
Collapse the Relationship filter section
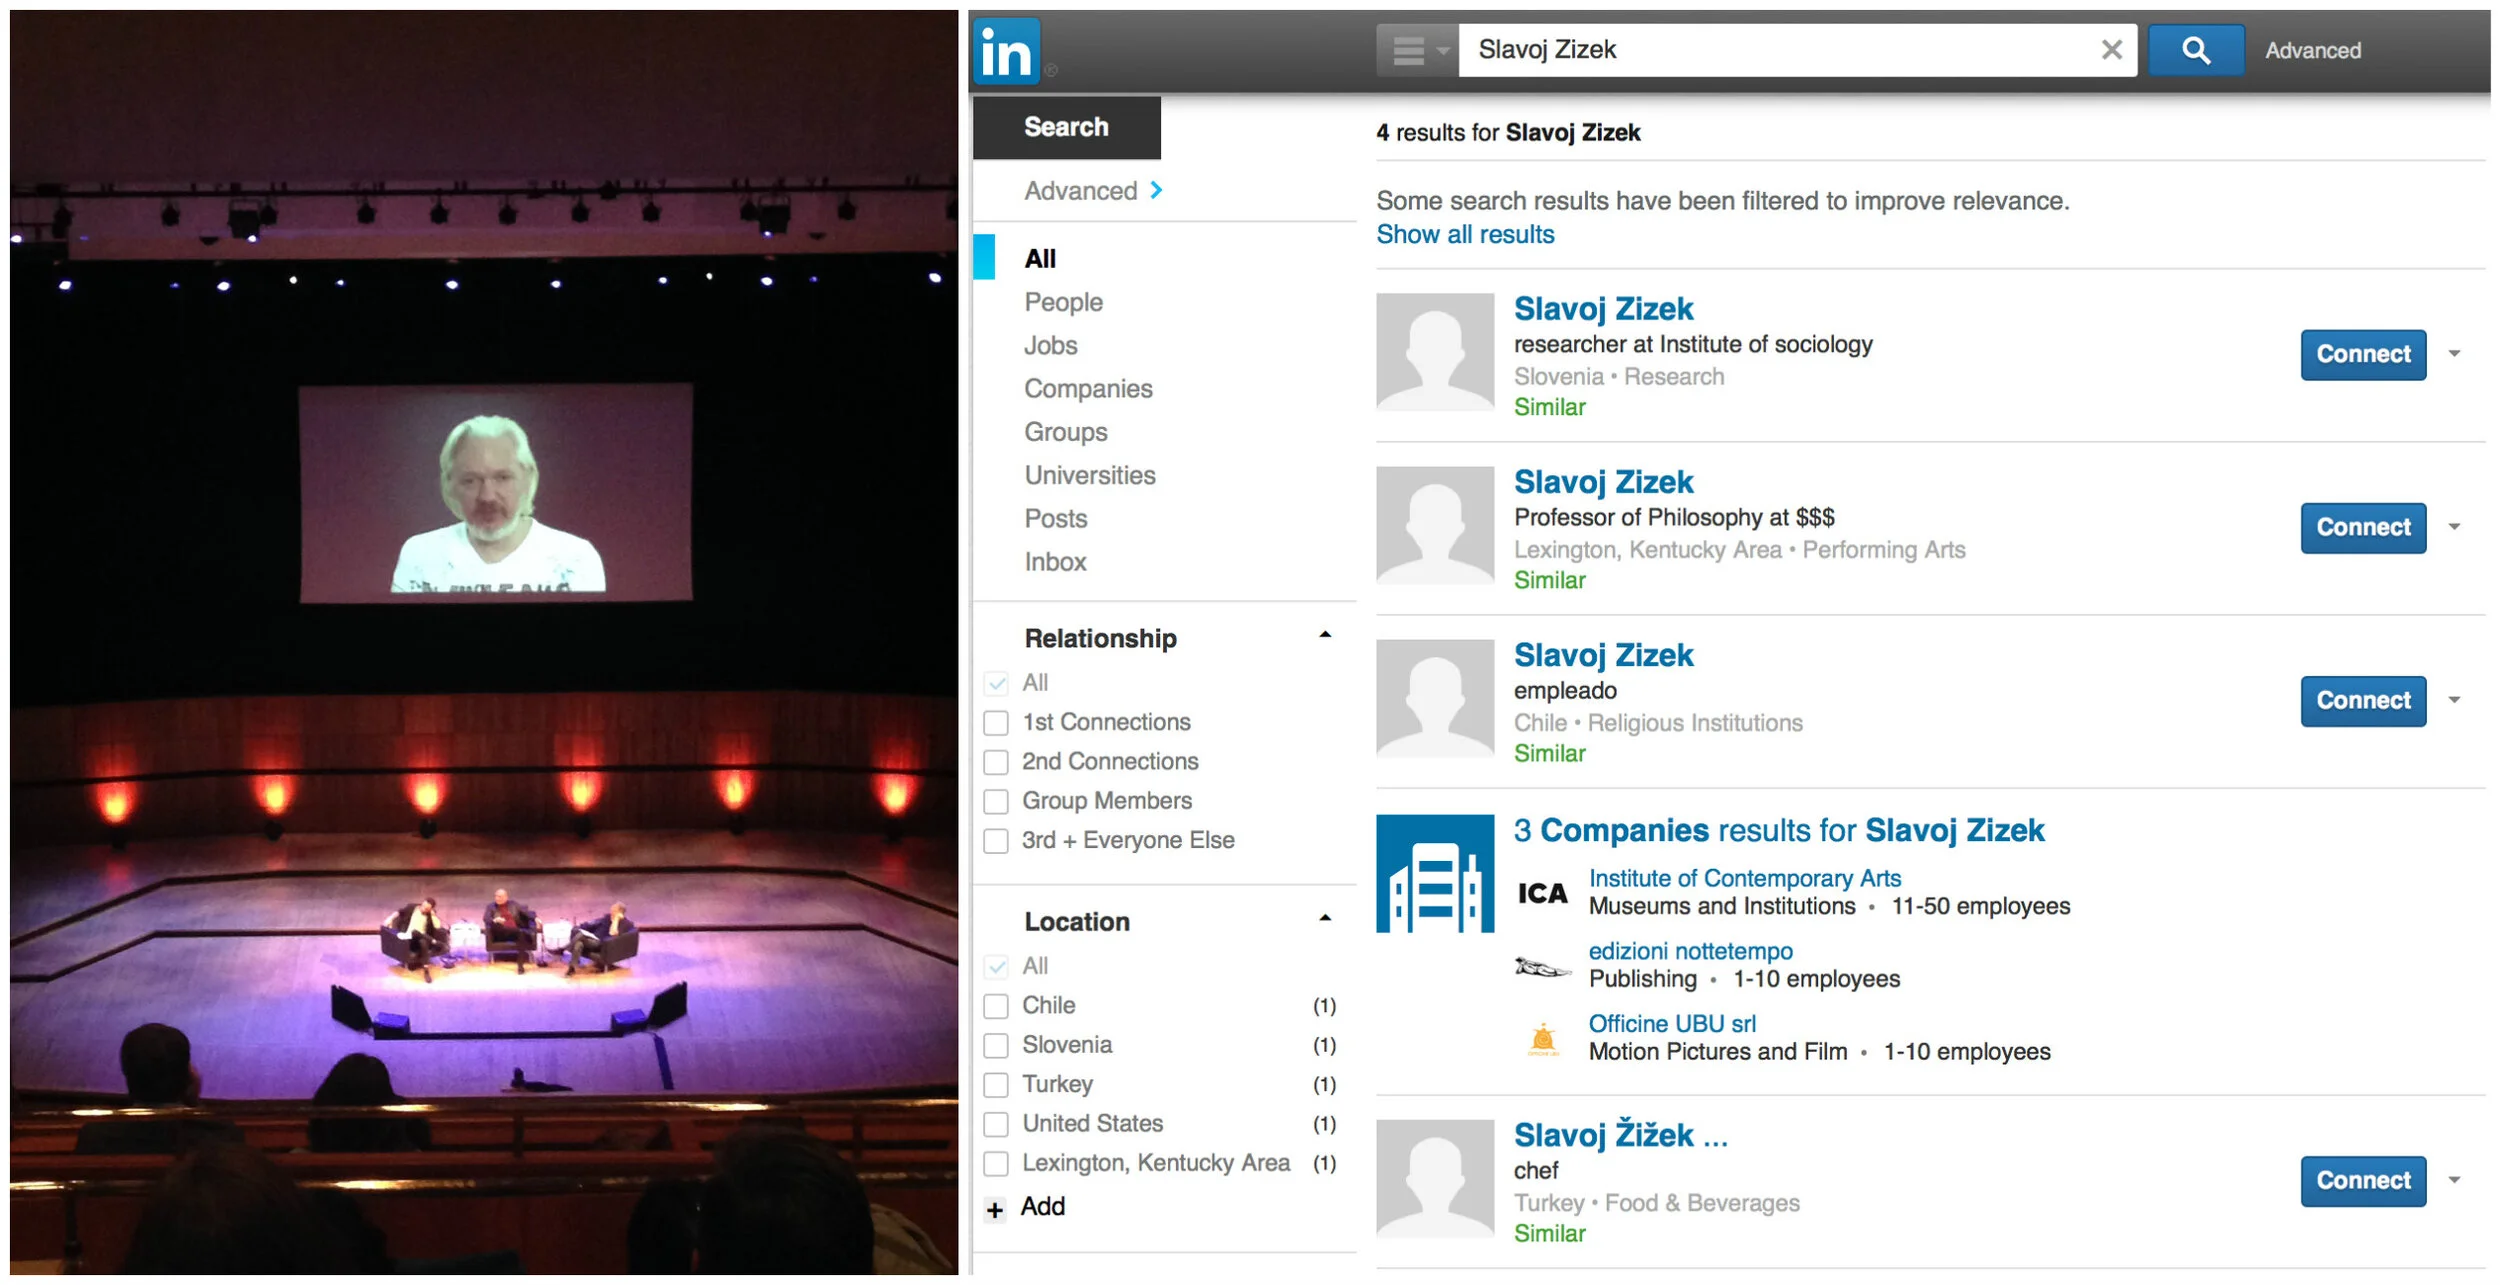pos(1325,636)
